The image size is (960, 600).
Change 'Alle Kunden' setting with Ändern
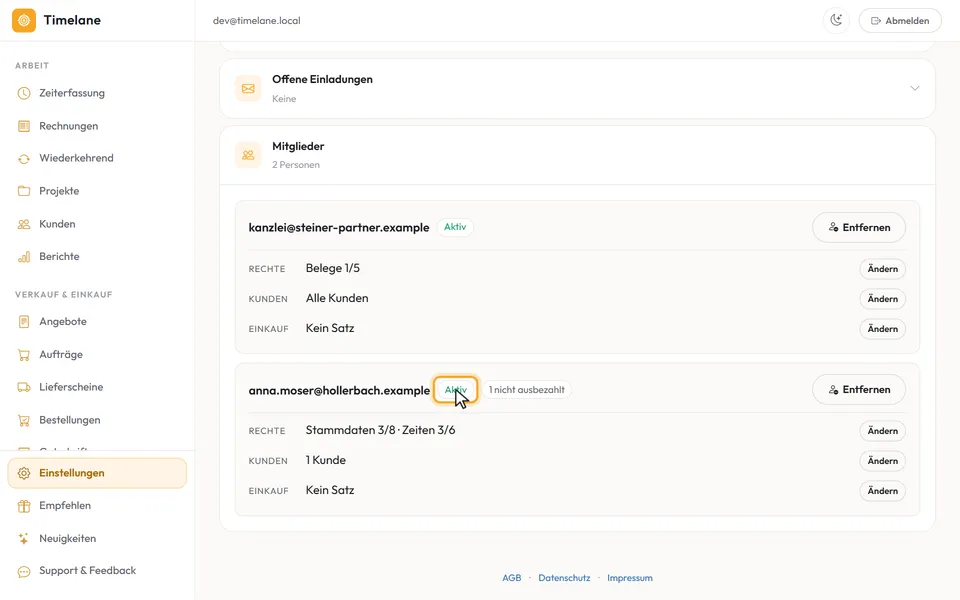882,299
